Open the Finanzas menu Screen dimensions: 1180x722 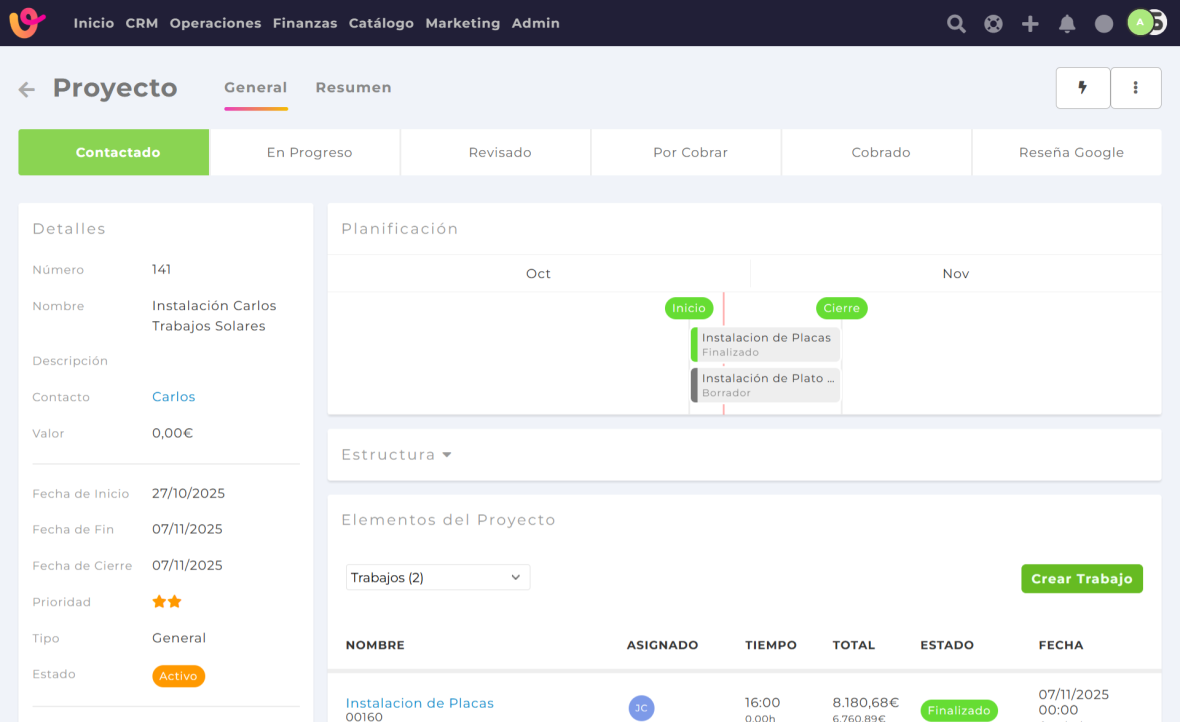pos(304,23)
